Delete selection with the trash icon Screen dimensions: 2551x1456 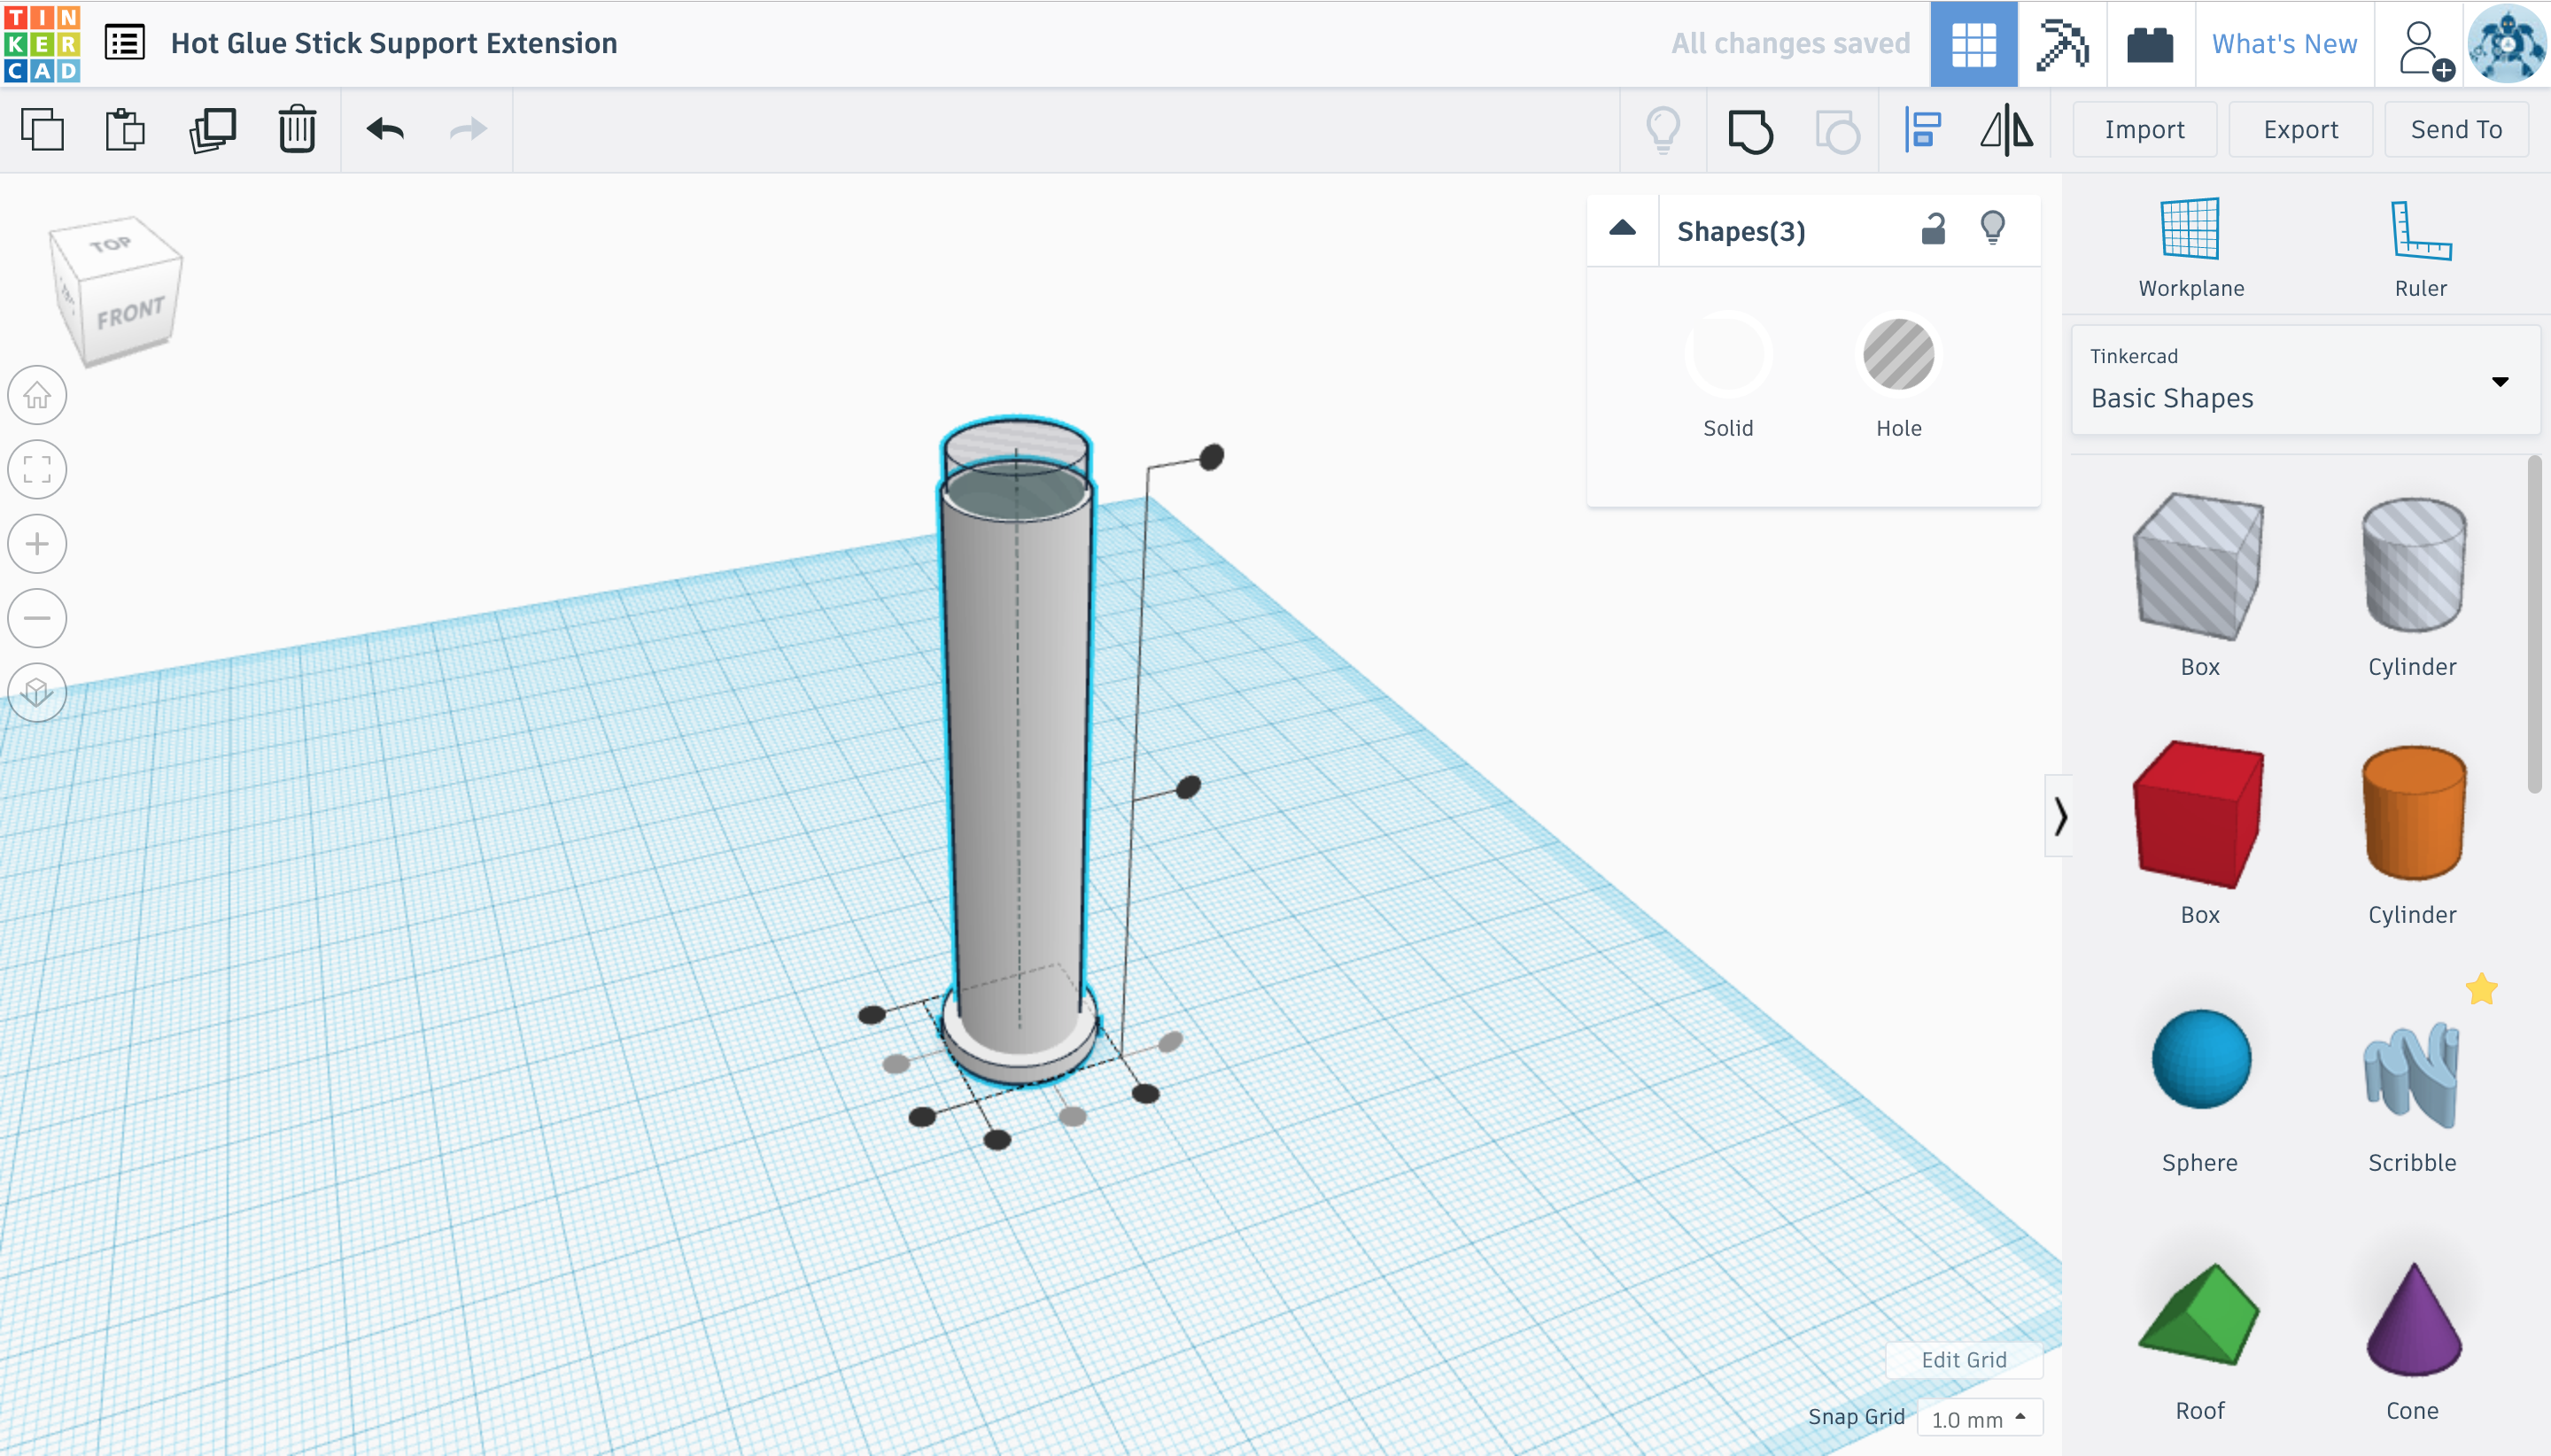coord(297,130)
